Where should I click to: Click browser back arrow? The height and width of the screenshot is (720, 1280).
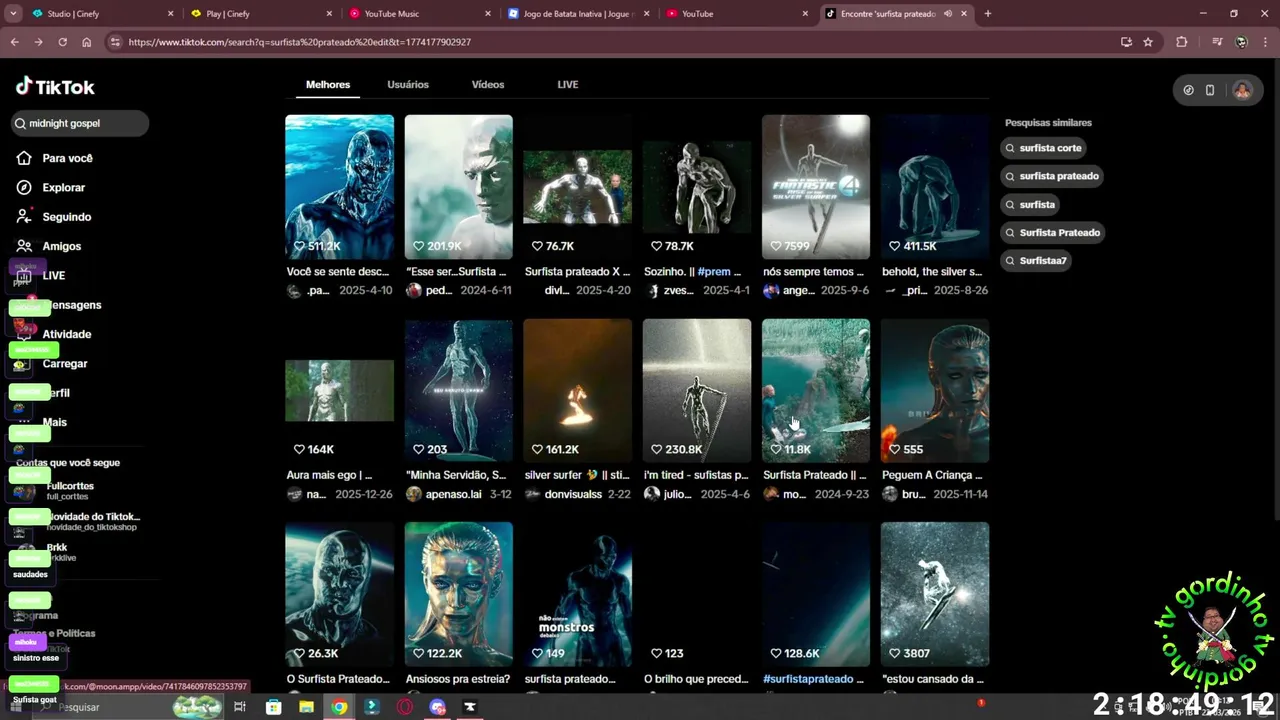coord(14,42)
